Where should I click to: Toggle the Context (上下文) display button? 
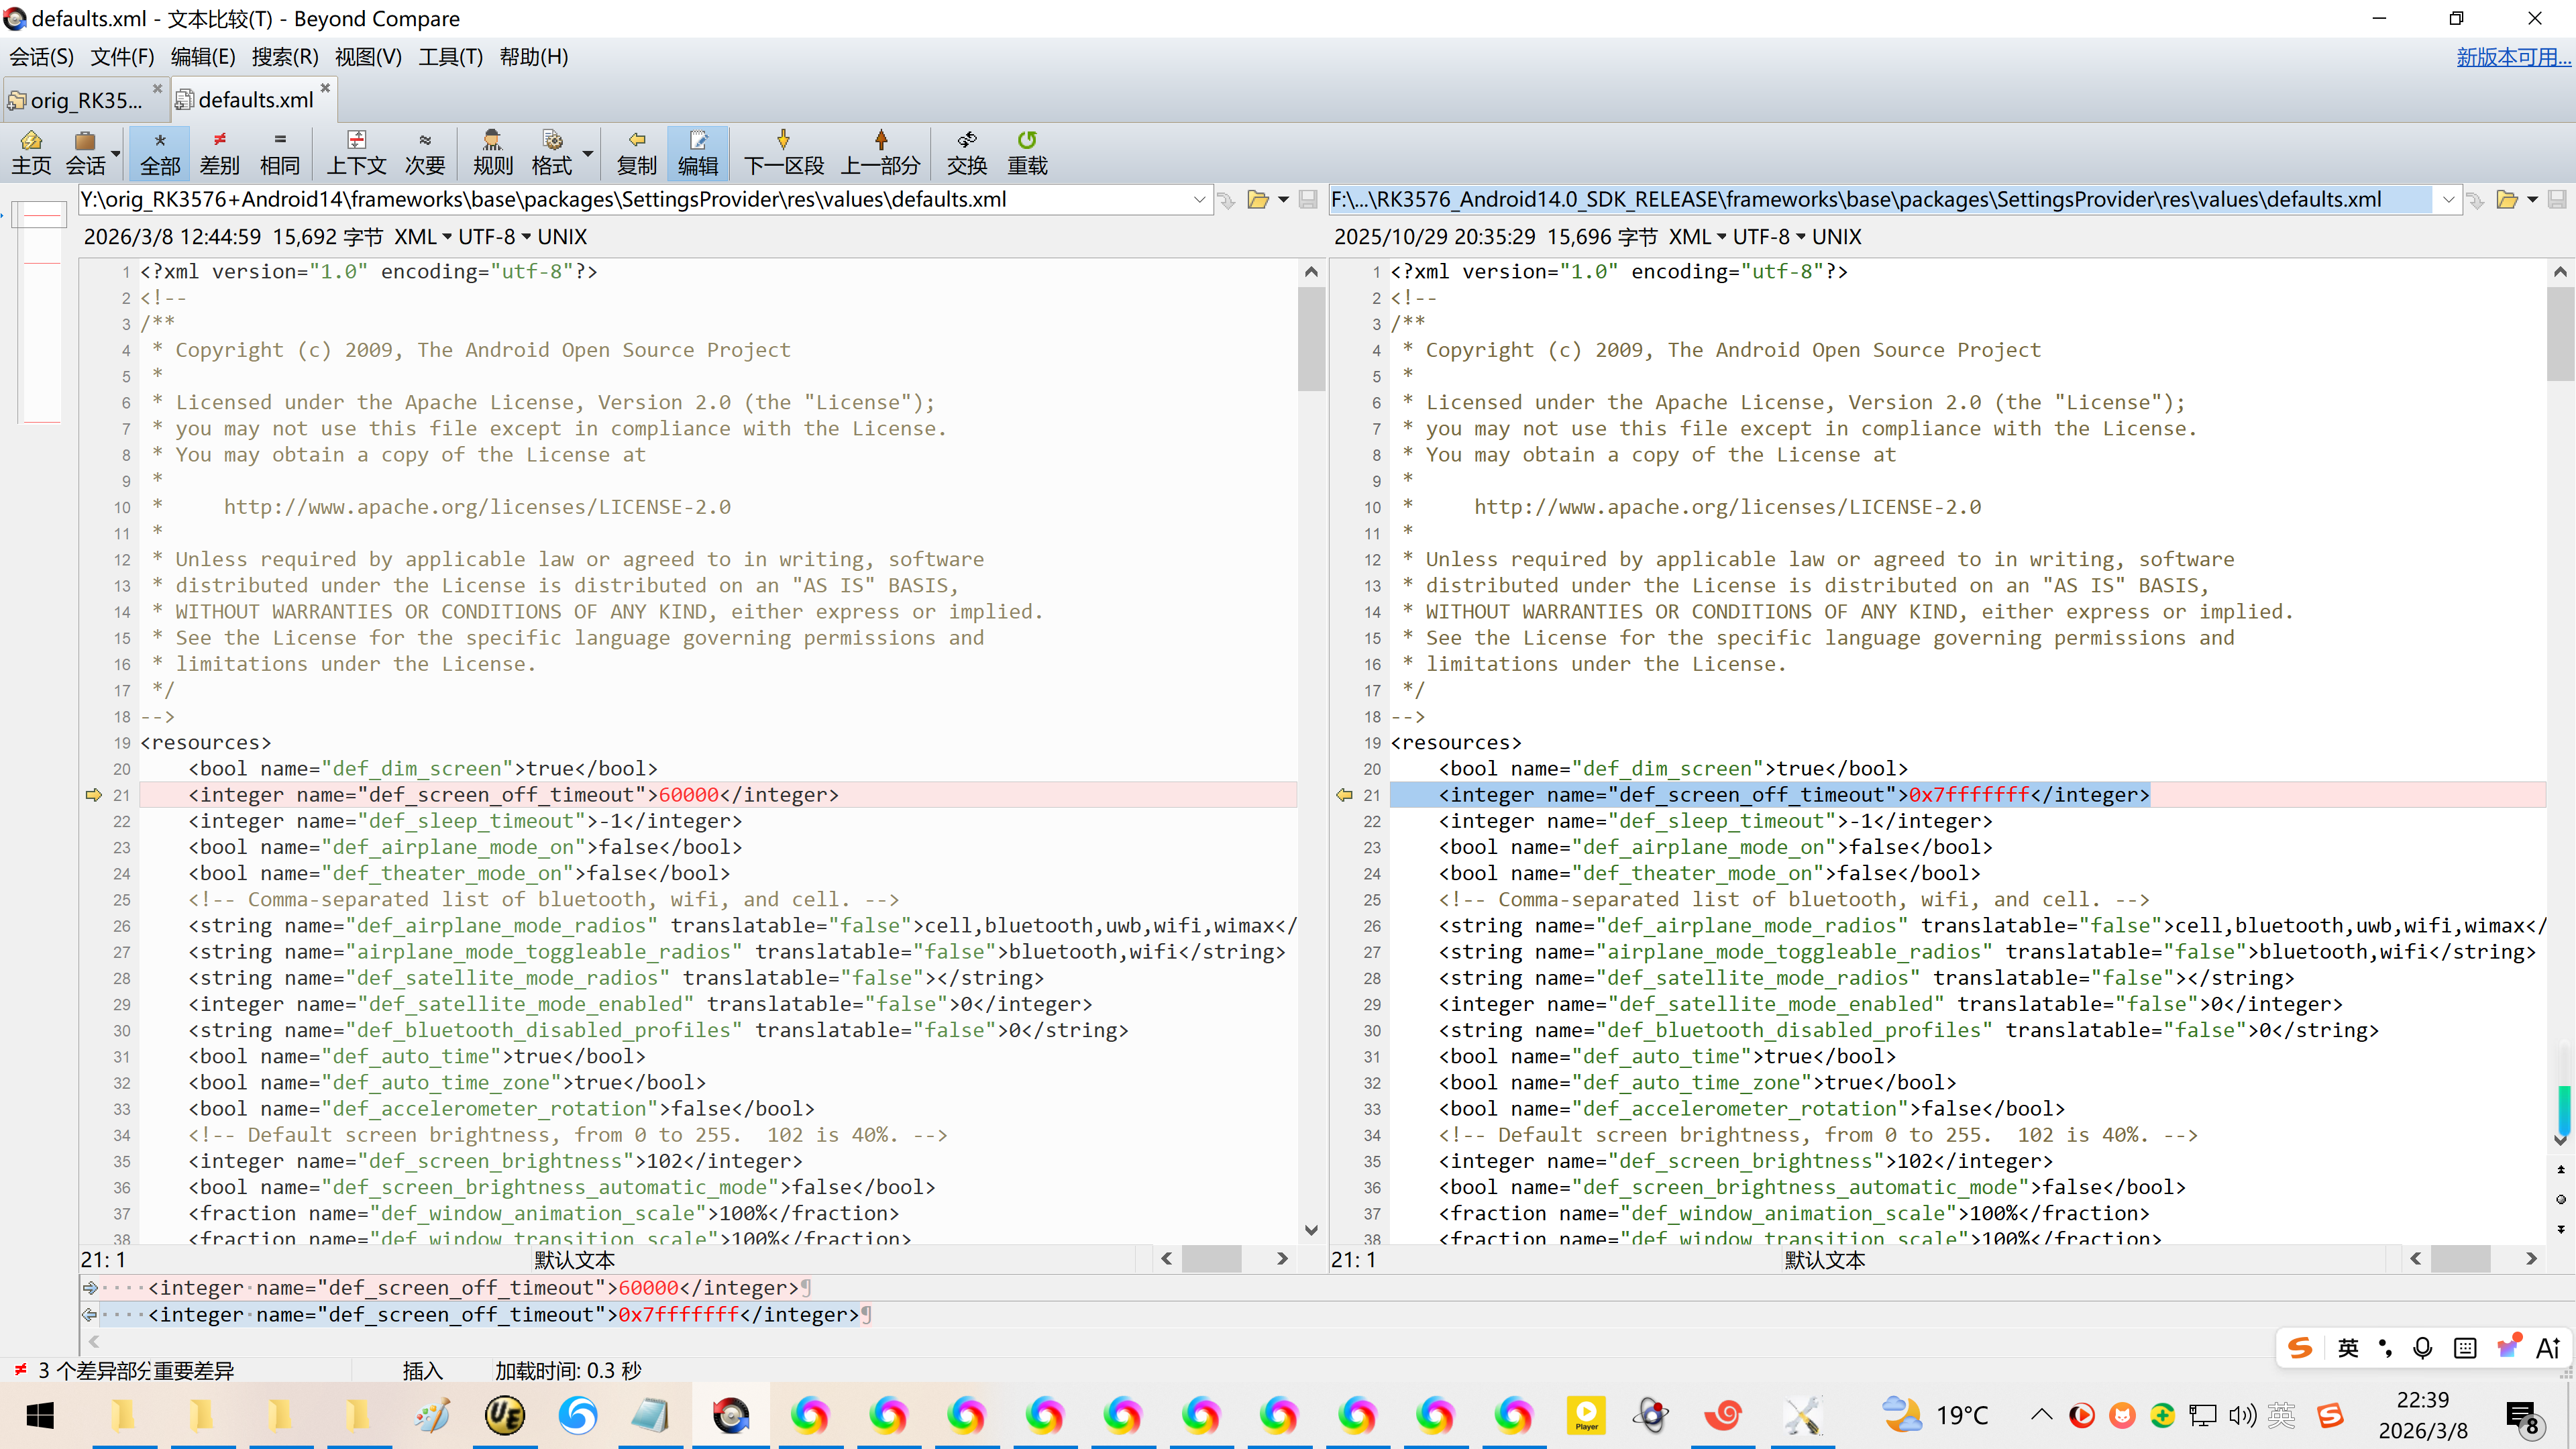(x=356, y=152)
